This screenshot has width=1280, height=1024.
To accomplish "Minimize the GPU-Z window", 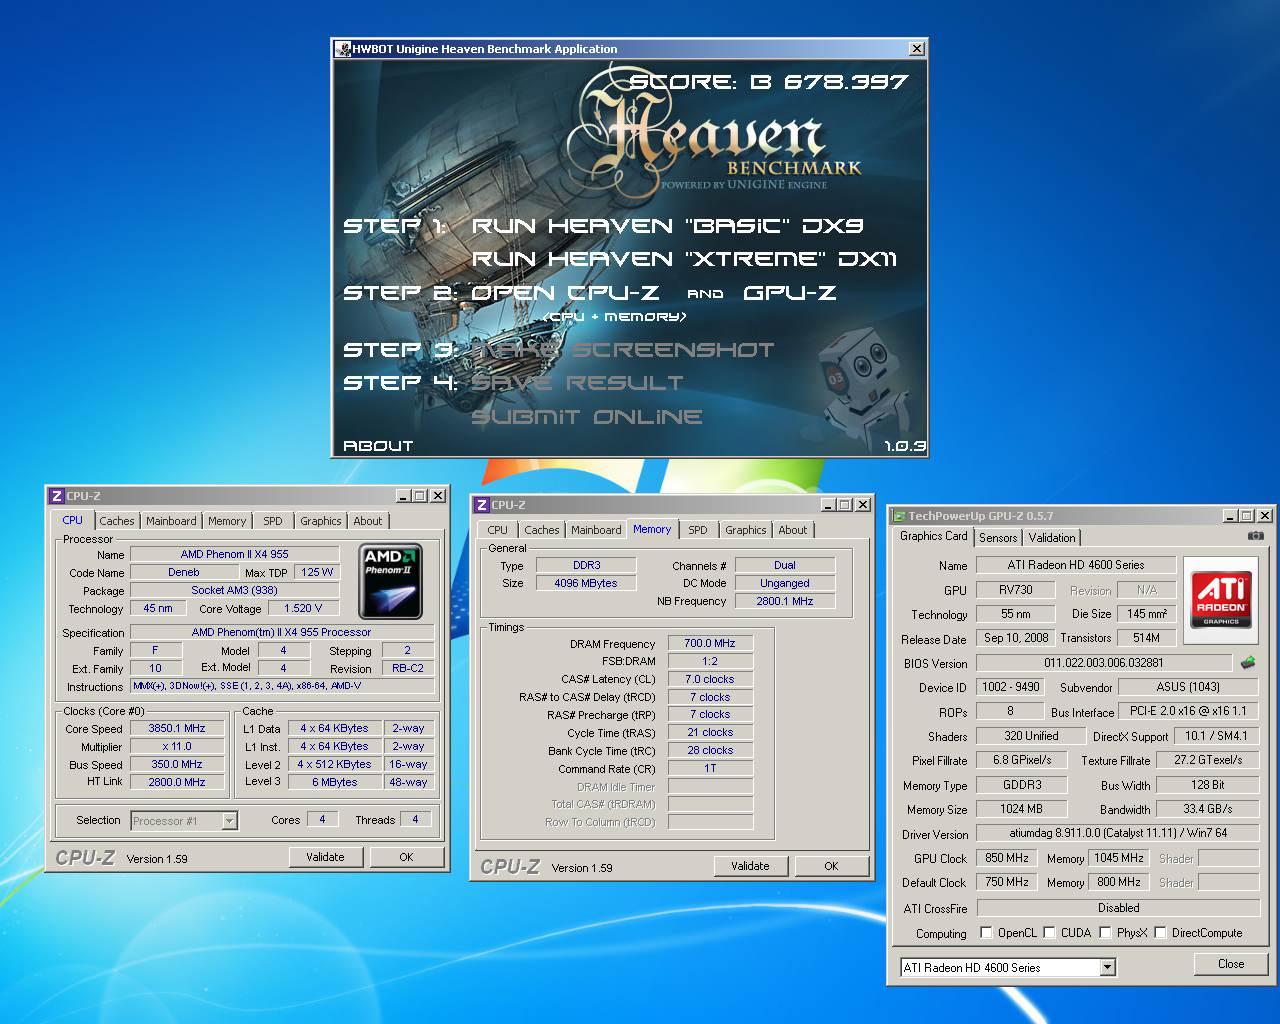I will click(1229, 516).
